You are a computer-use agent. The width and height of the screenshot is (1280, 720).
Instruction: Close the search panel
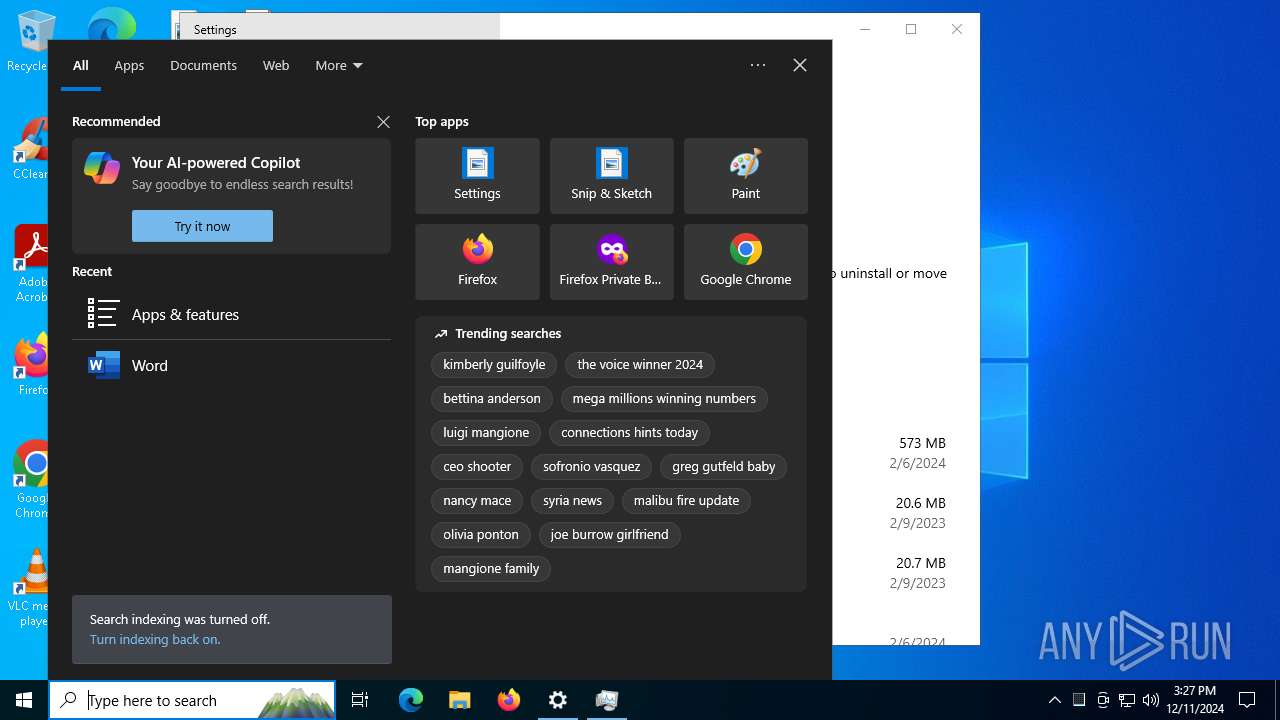800,65
